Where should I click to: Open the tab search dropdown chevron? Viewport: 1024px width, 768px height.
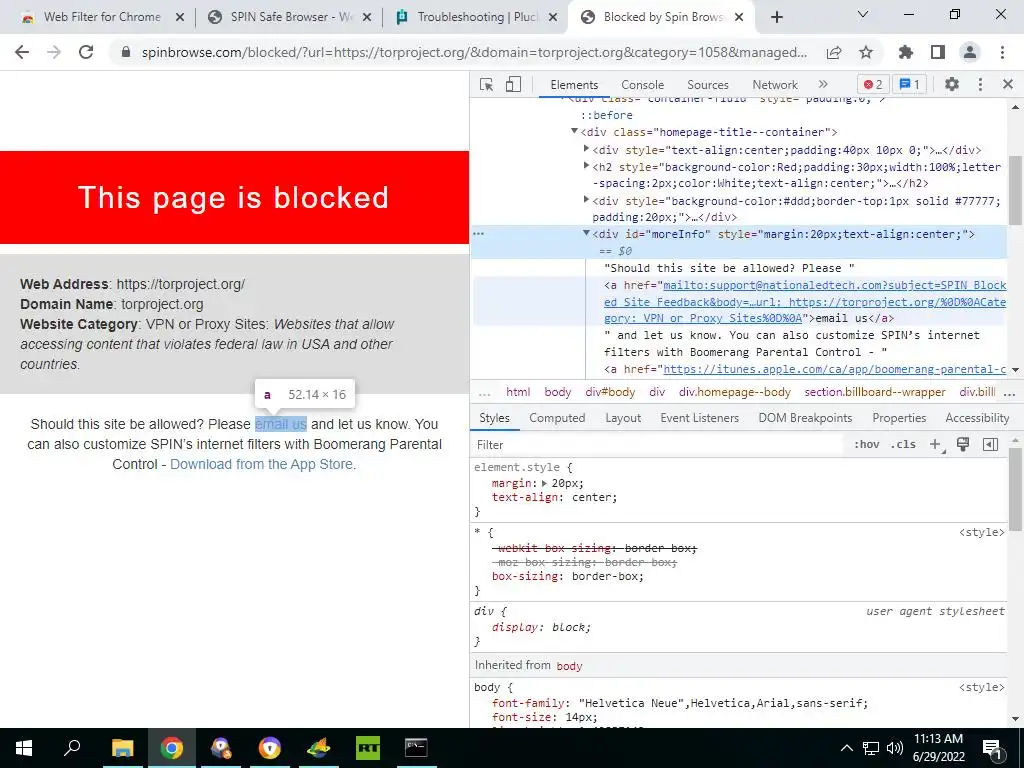[x=862, y=14]
